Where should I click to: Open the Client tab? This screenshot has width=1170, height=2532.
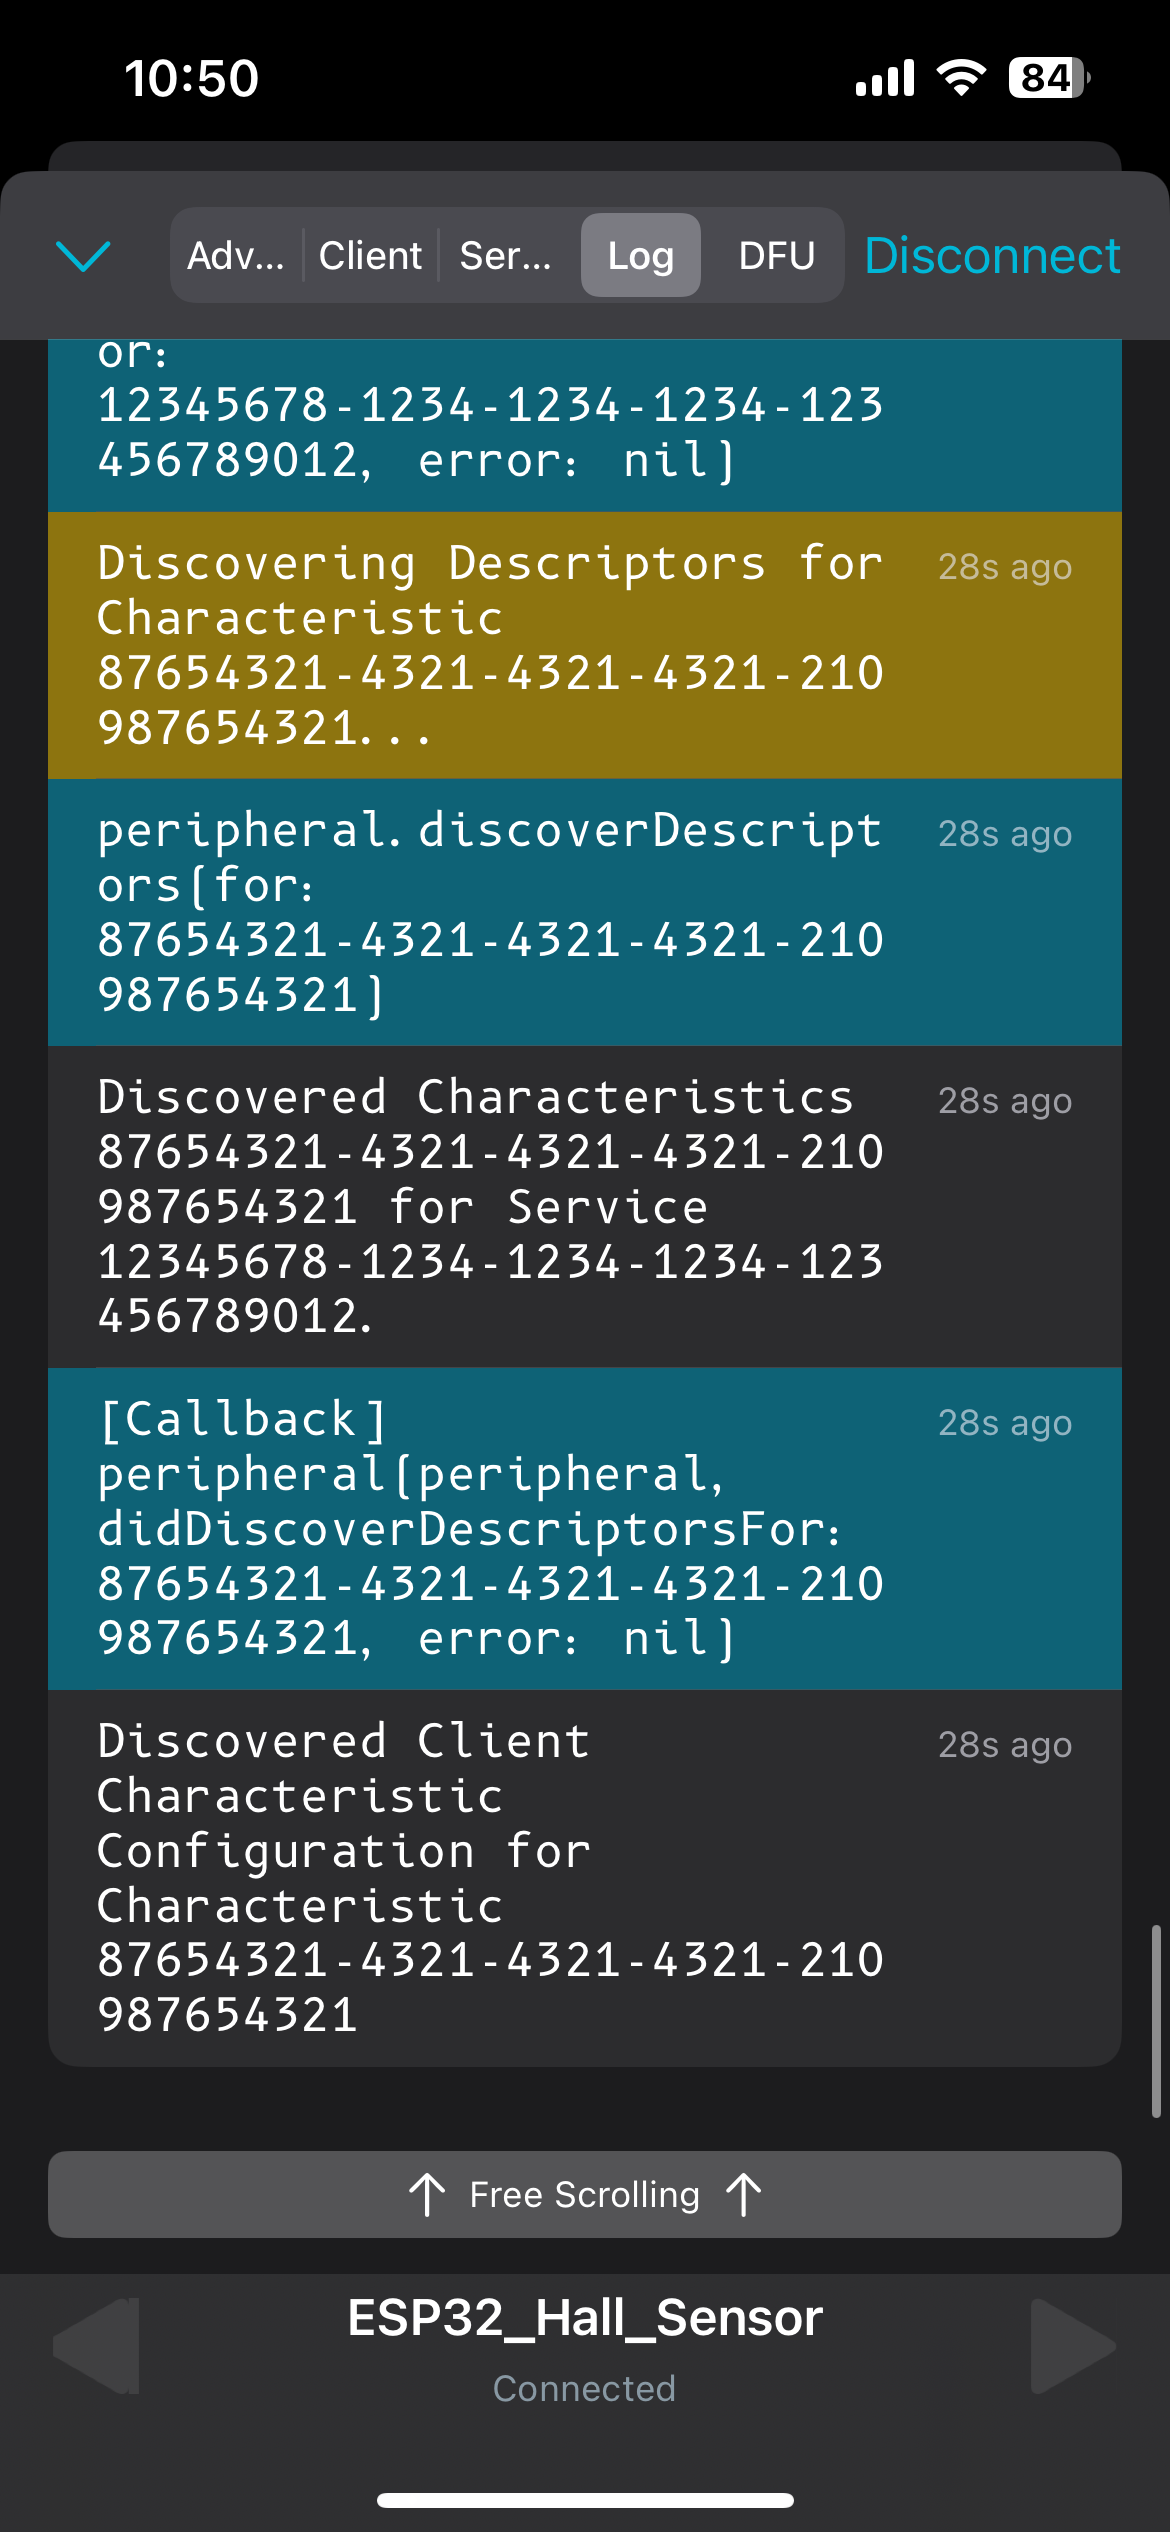coord(370,256)
